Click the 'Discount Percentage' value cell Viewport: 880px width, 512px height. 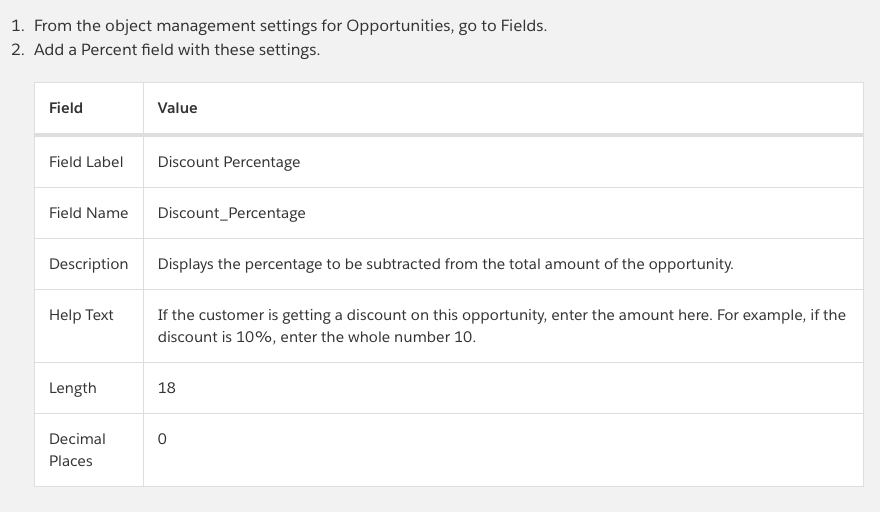(x=229, y=162)
